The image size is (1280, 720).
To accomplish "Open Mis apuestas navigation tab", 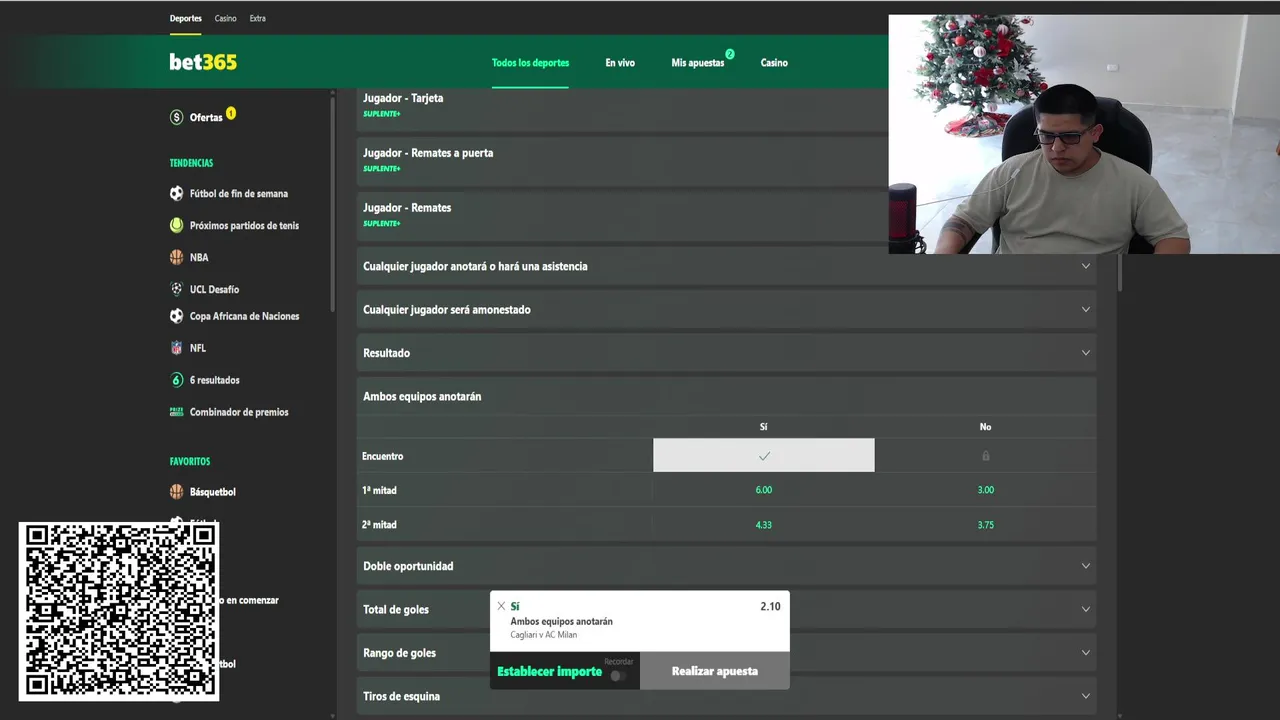I will 698,63.
